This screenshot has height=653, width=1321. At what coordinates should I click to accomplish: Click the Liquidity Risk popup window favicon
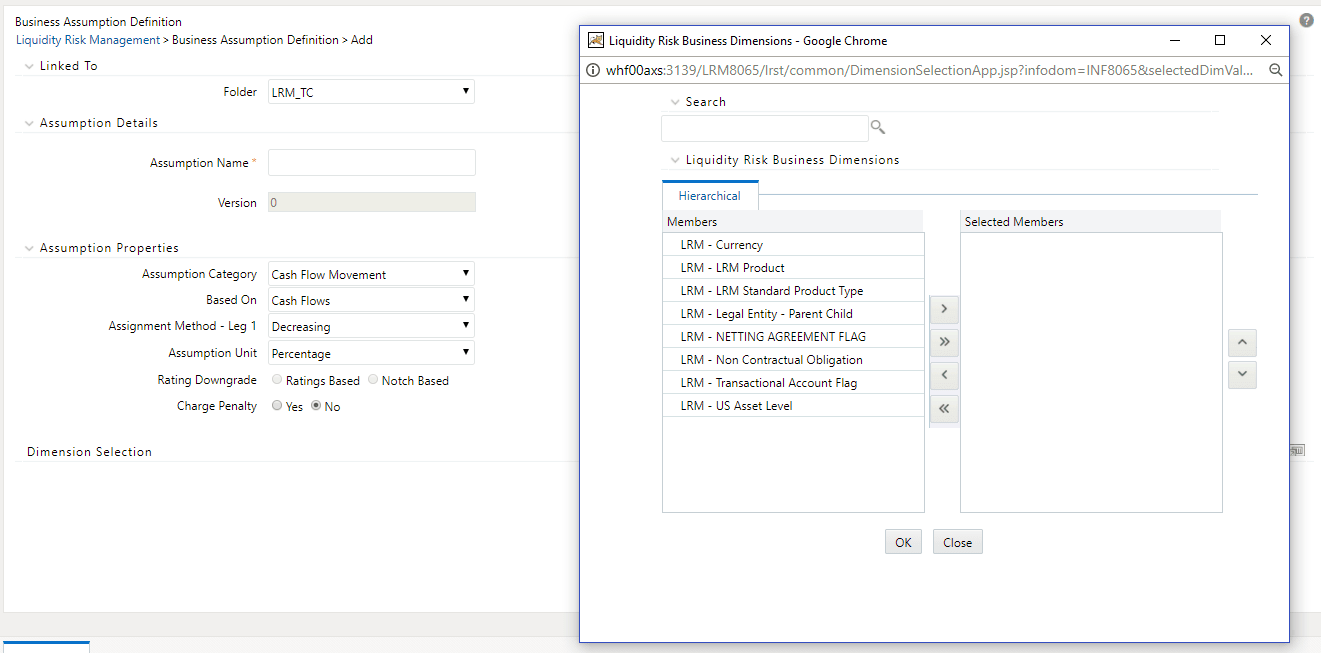point(596,40)
